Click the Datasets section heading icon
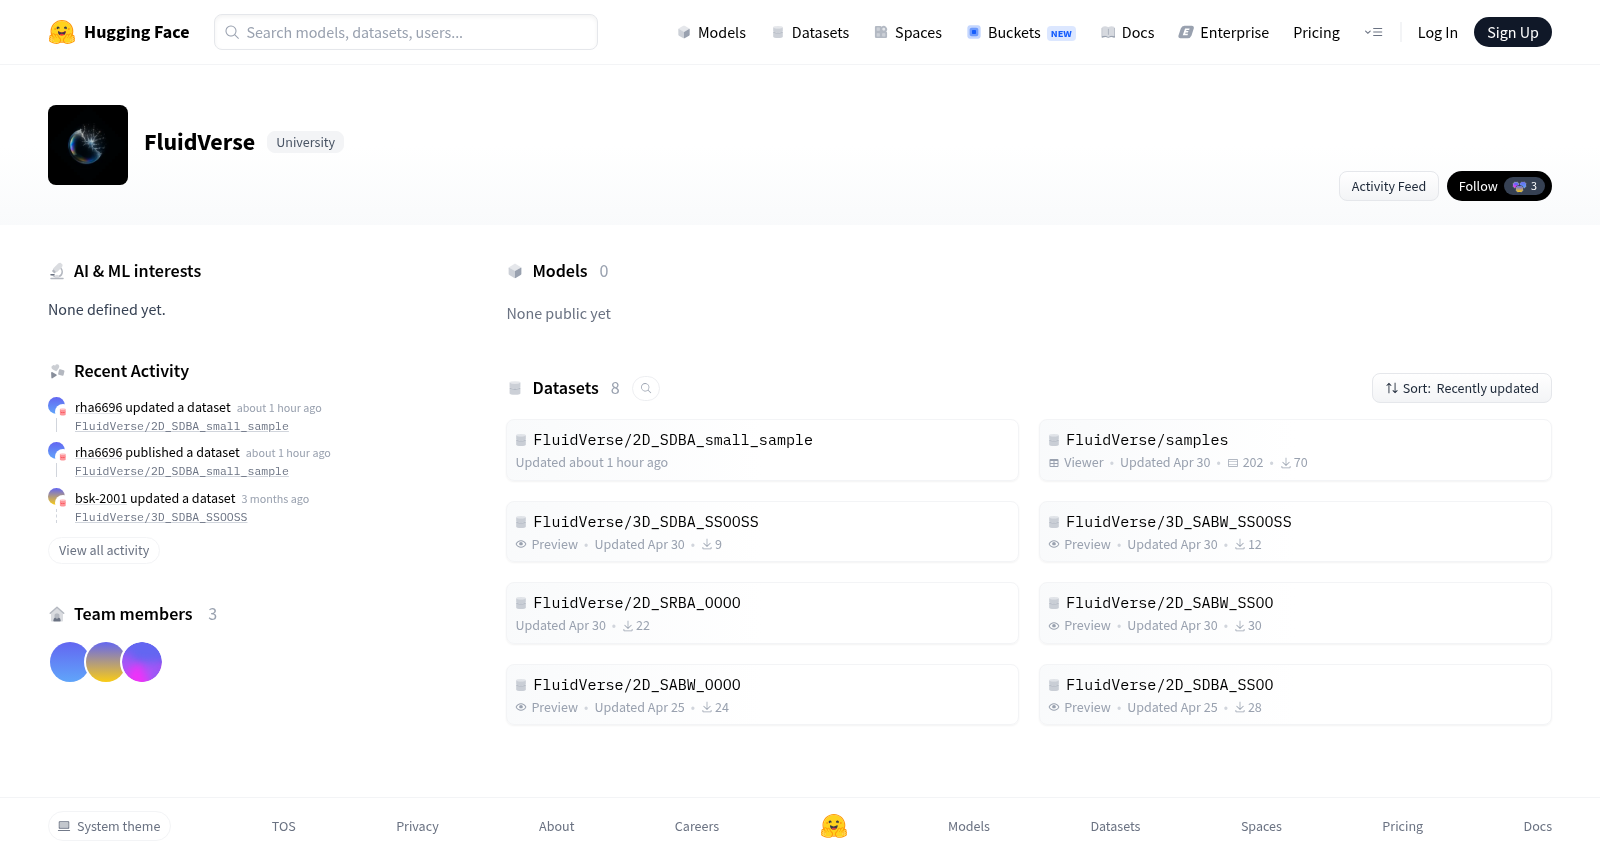The height and width of the screenshot is (861, 1600). click(515, 388)
